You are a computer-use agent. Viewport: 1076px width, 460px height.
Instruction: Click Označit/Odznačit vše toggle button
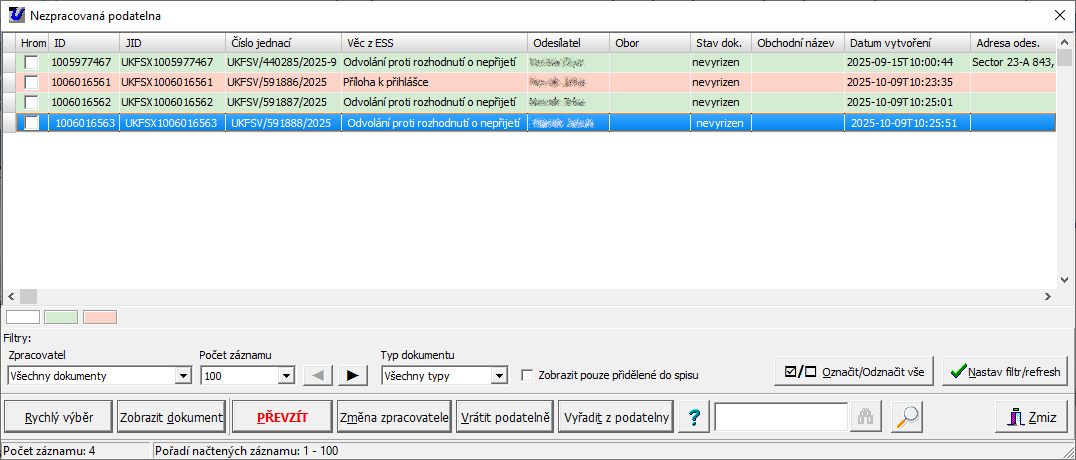pos(854,371)
